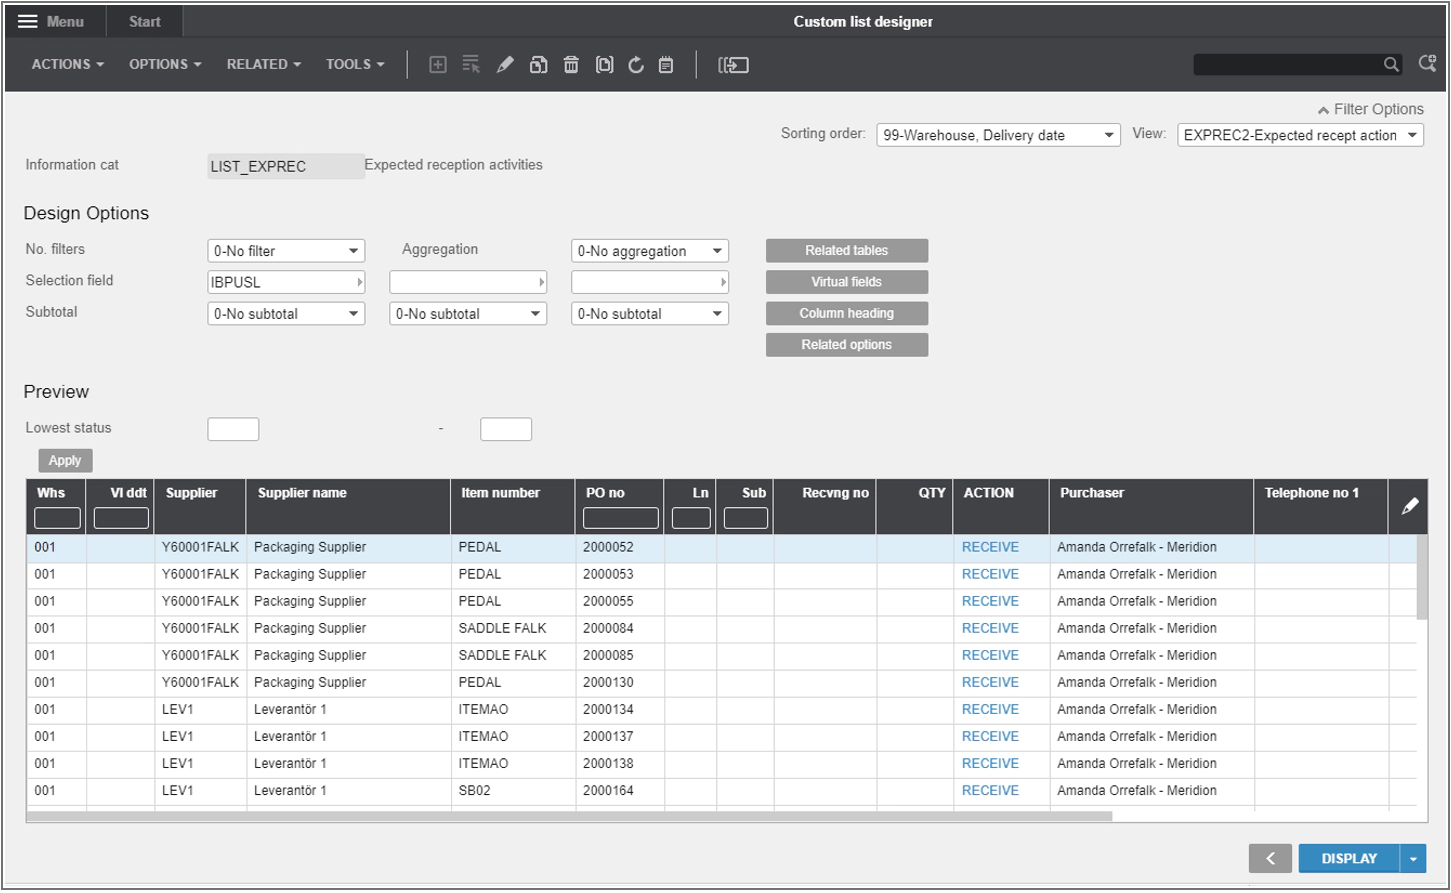
Task: Click the advanced search icon at far right
Action: 1427,64
